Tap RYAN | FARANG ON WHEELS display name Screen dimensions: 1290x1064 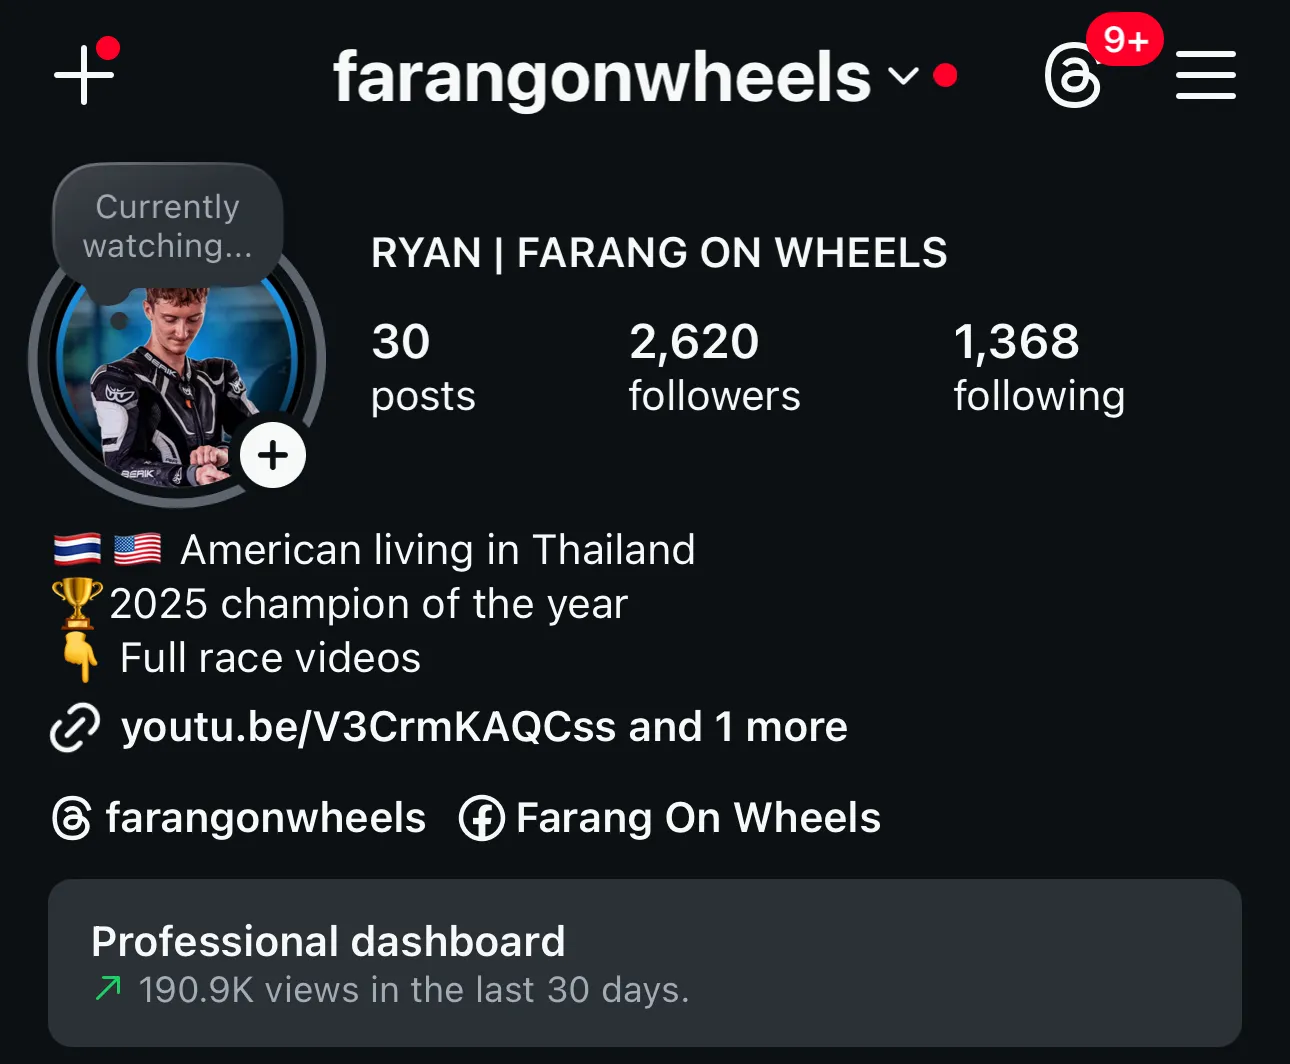coord(659,253)
